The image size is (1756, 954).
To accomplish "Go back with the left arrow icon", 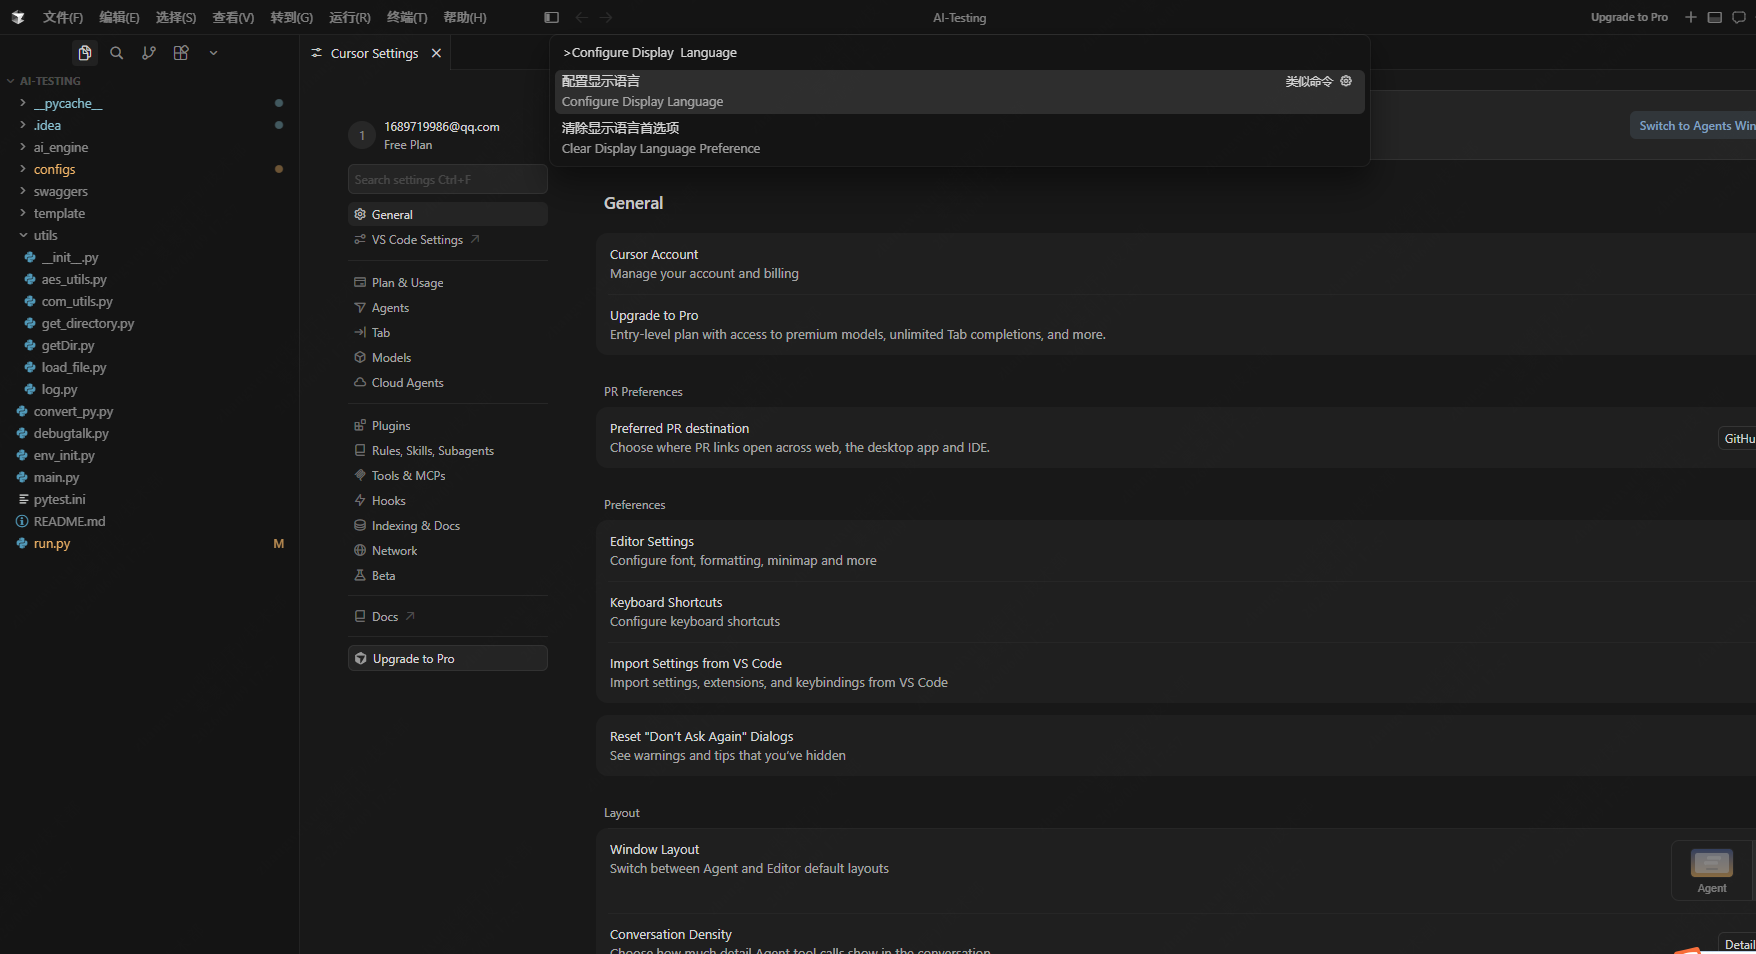I will pyautogui.click(x=582, y=17).
